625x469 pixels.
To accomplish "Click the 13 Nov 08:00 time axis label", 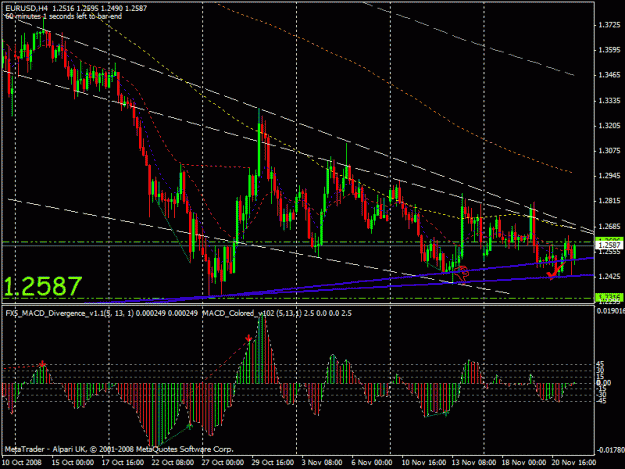I will [474, 462].
